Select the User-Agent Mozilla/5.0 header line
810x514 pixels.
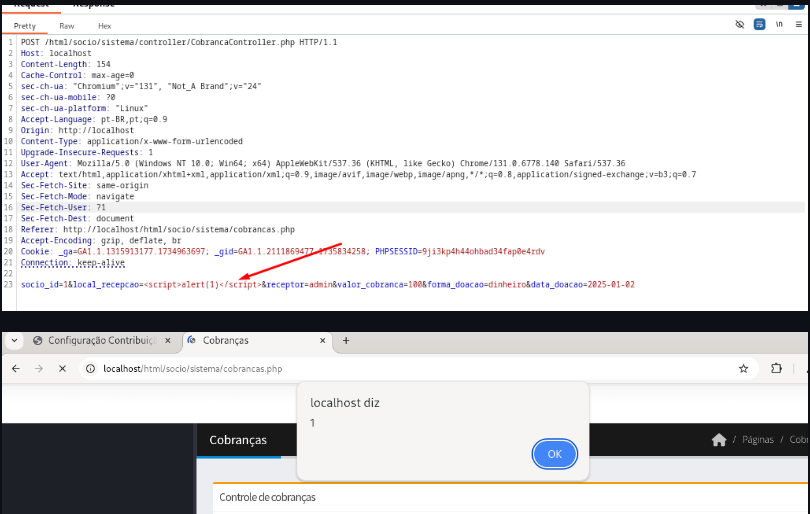[323, 163]
